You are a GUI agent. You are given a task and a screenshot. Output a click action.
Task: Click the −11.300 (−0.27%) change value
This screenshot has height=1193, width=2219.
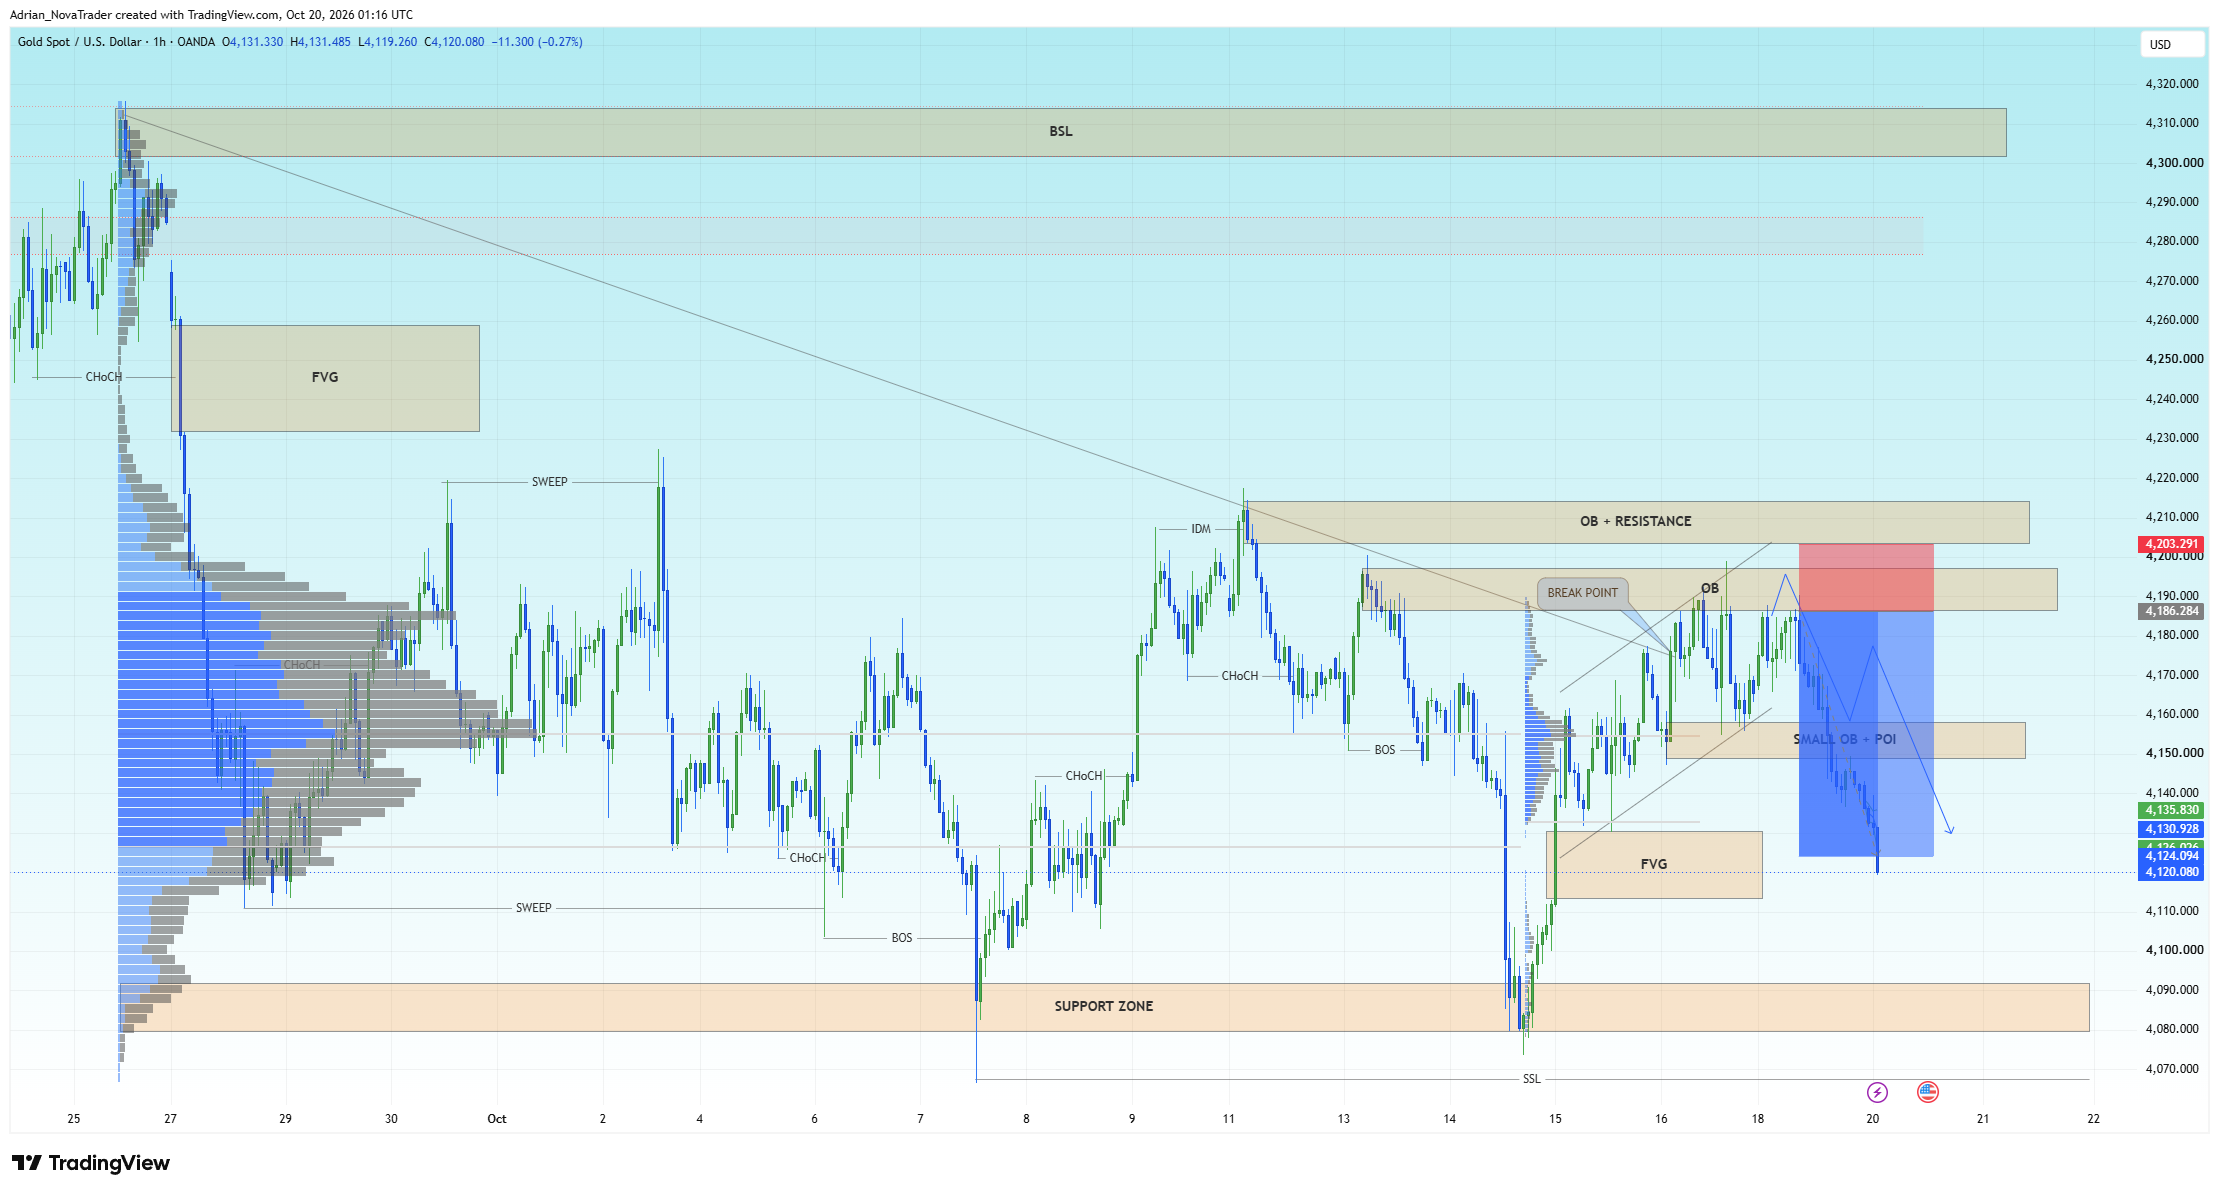tap(537, 42)
